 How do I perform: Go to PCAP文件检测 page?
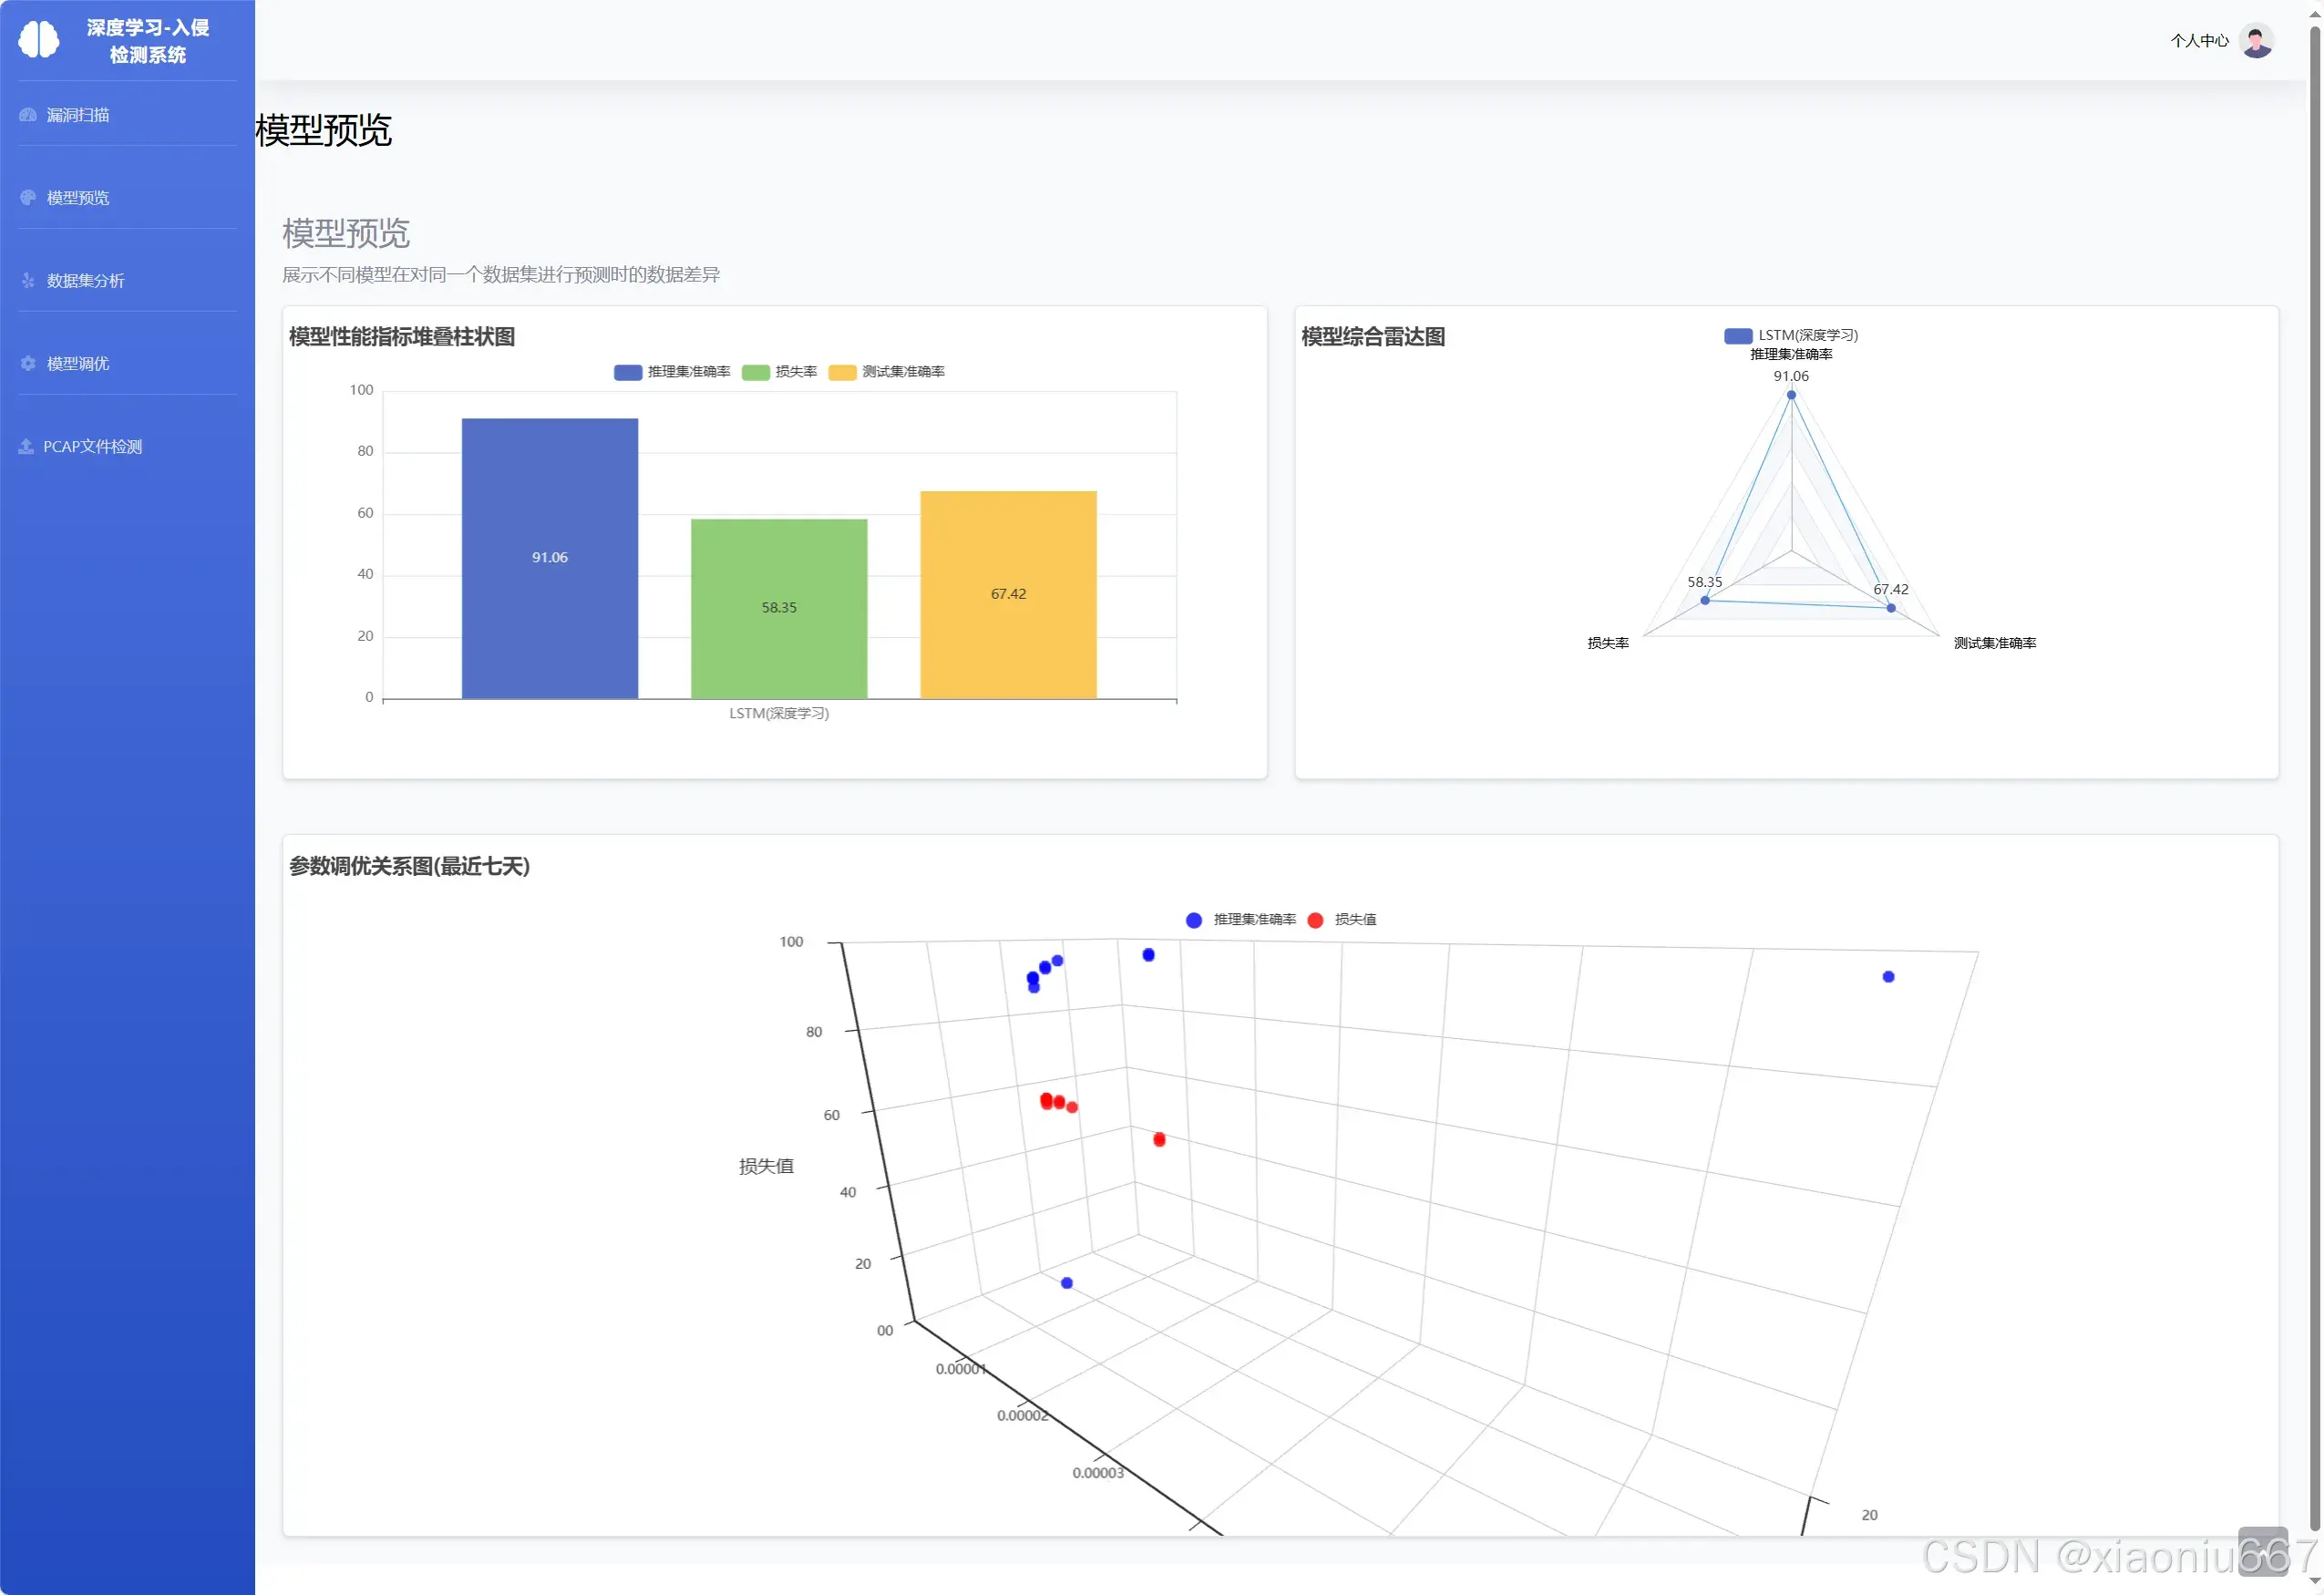(92, 447)
